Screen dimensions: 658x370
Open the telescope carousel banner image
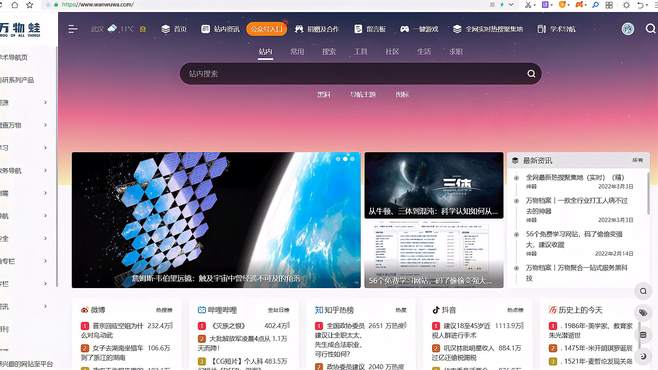tap(216, 220)
